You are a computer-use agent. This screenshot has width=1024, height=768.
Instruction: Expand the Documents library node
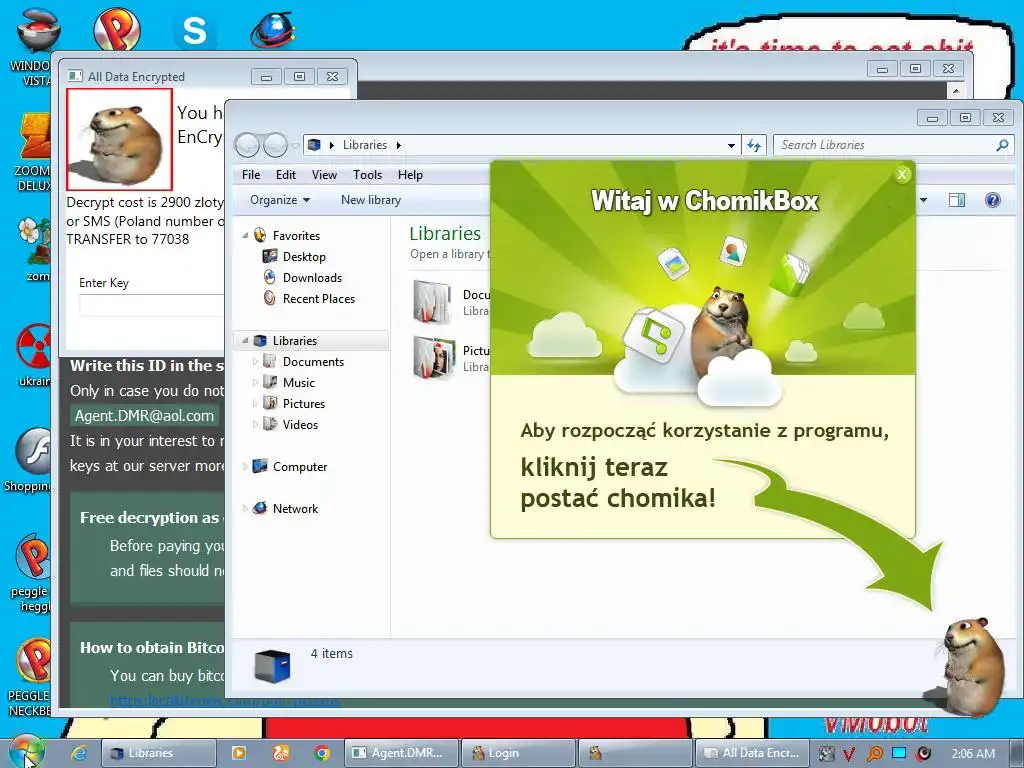coord(255,361)
